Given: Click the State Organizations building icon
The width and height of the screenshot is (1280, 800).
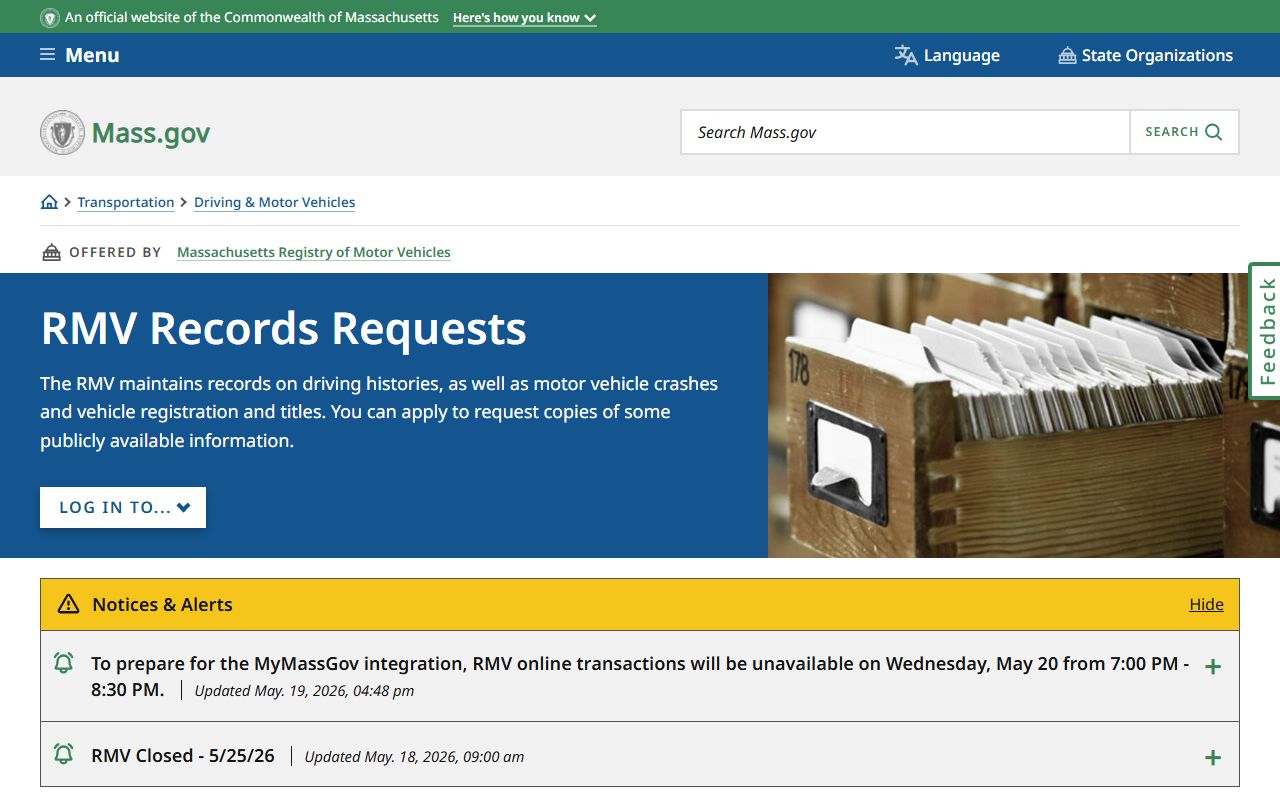Looking at the screenshot, I should click(x=1067, y=56).
